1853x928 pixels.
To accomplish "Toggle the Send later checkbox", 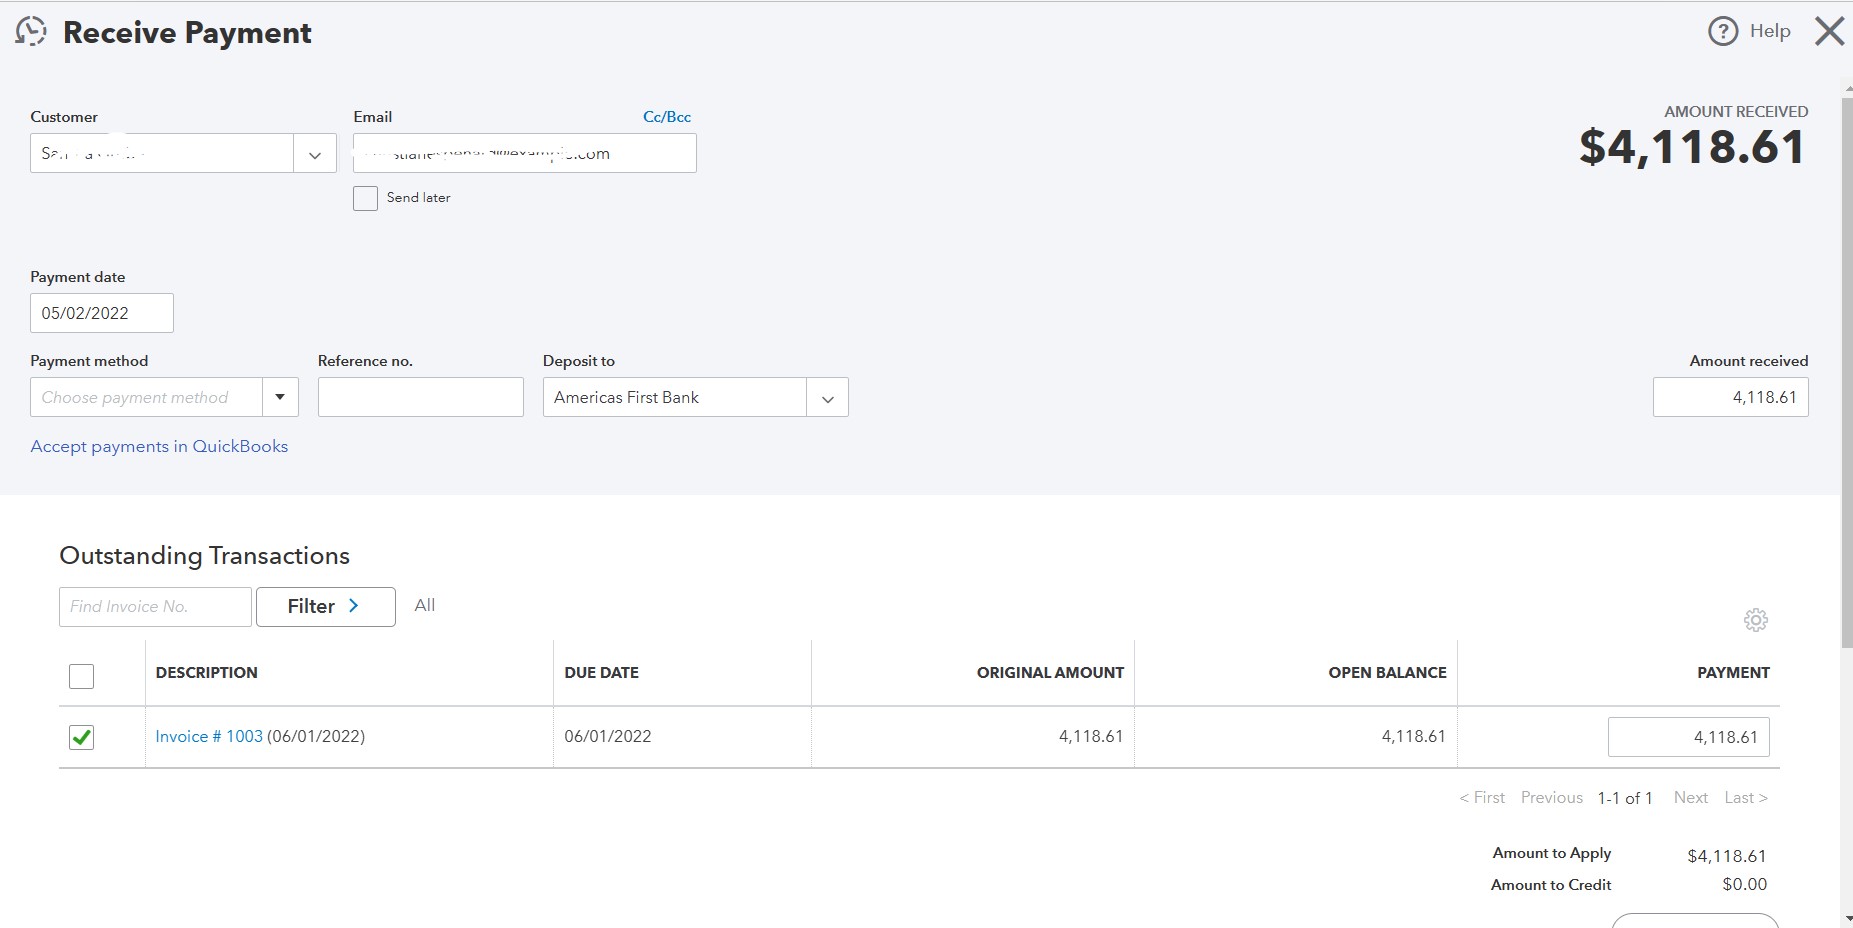I will (366, 198).
